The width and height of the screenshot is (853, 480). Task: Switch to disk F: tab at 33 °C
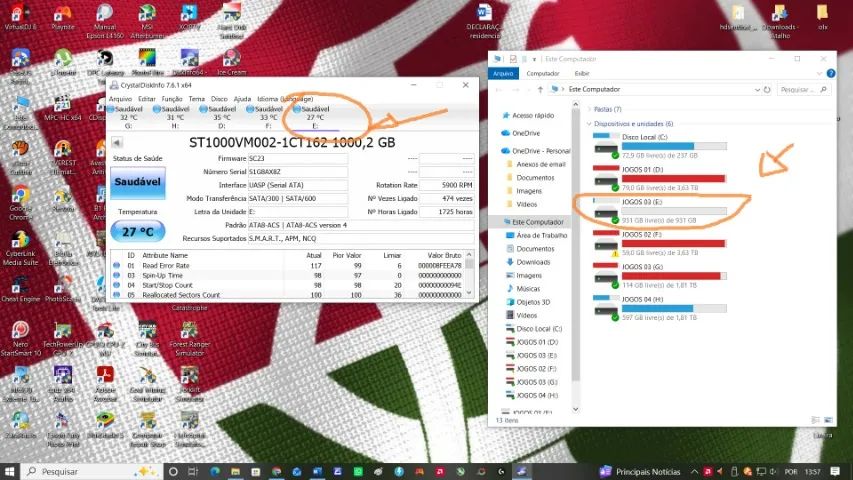click(x=268, y=117)
